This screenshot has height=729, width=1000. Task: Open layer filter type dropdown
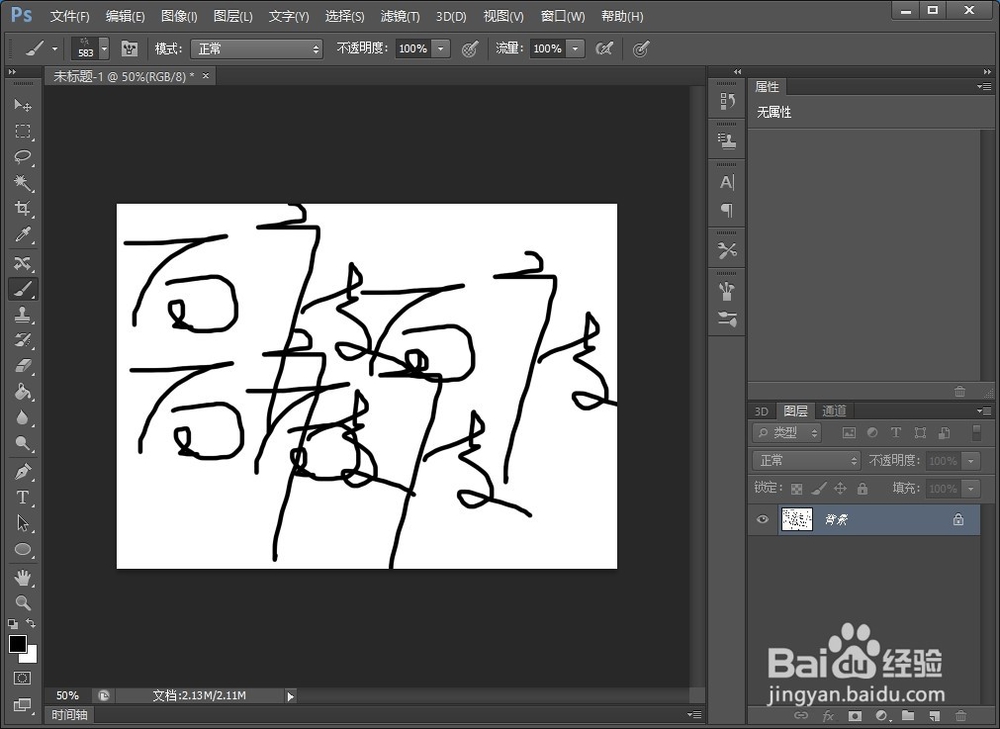click(787, 433)
